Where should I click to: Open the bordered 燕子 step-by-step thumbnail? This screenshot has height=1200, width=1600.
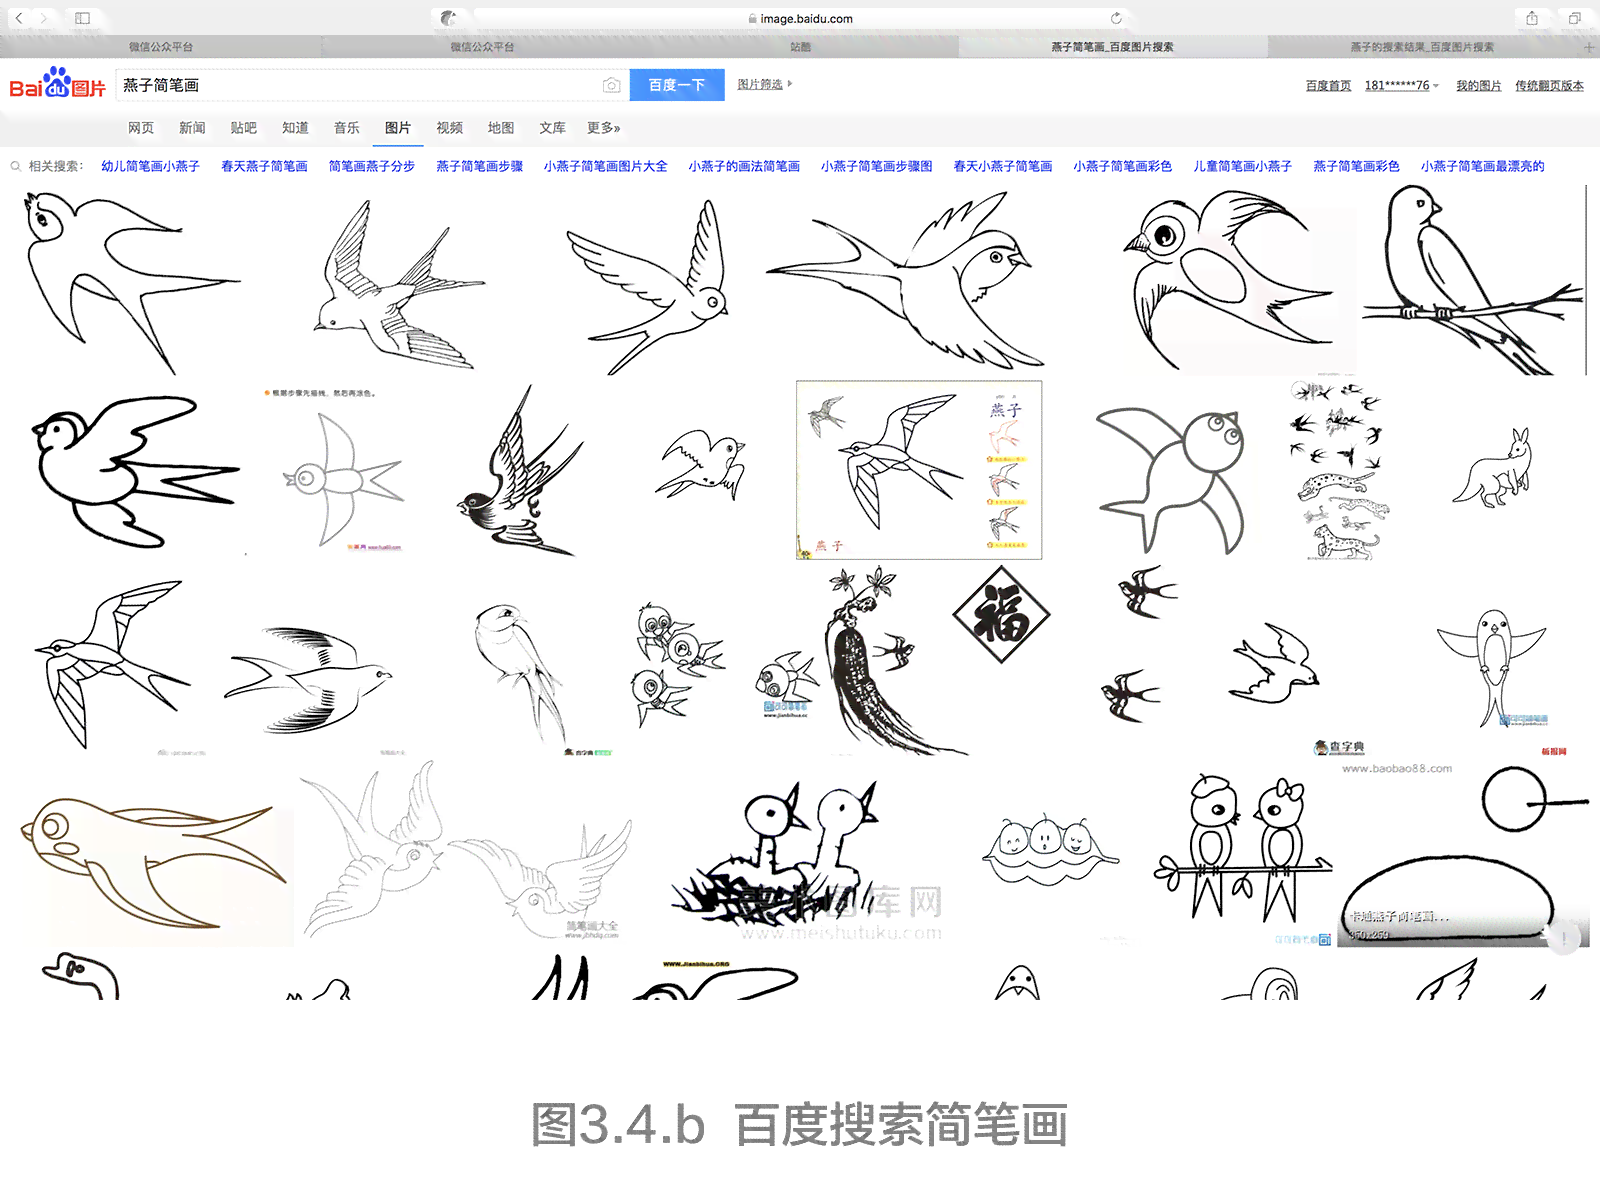(x=919, y=470)
